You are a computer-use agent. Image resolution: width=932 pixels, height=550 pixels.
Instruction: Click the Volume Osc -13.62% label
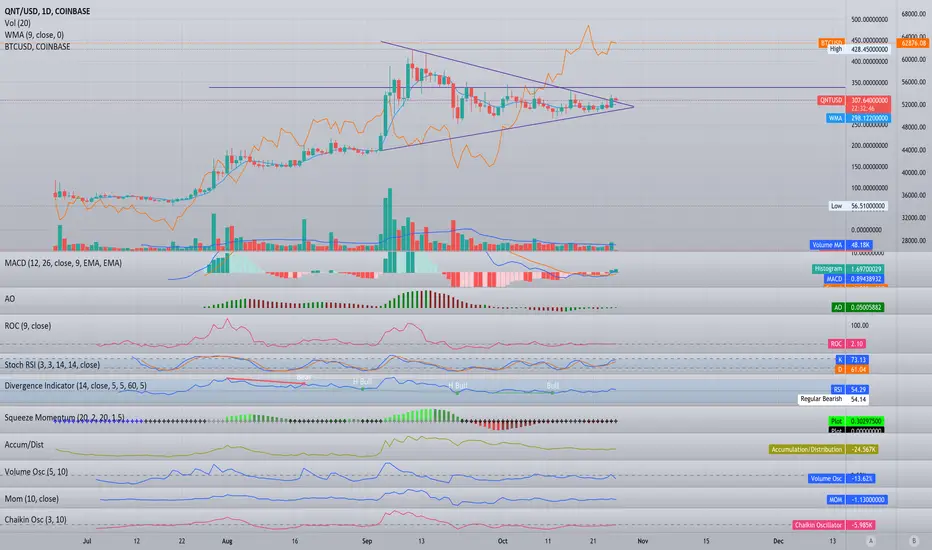[841, 478]
